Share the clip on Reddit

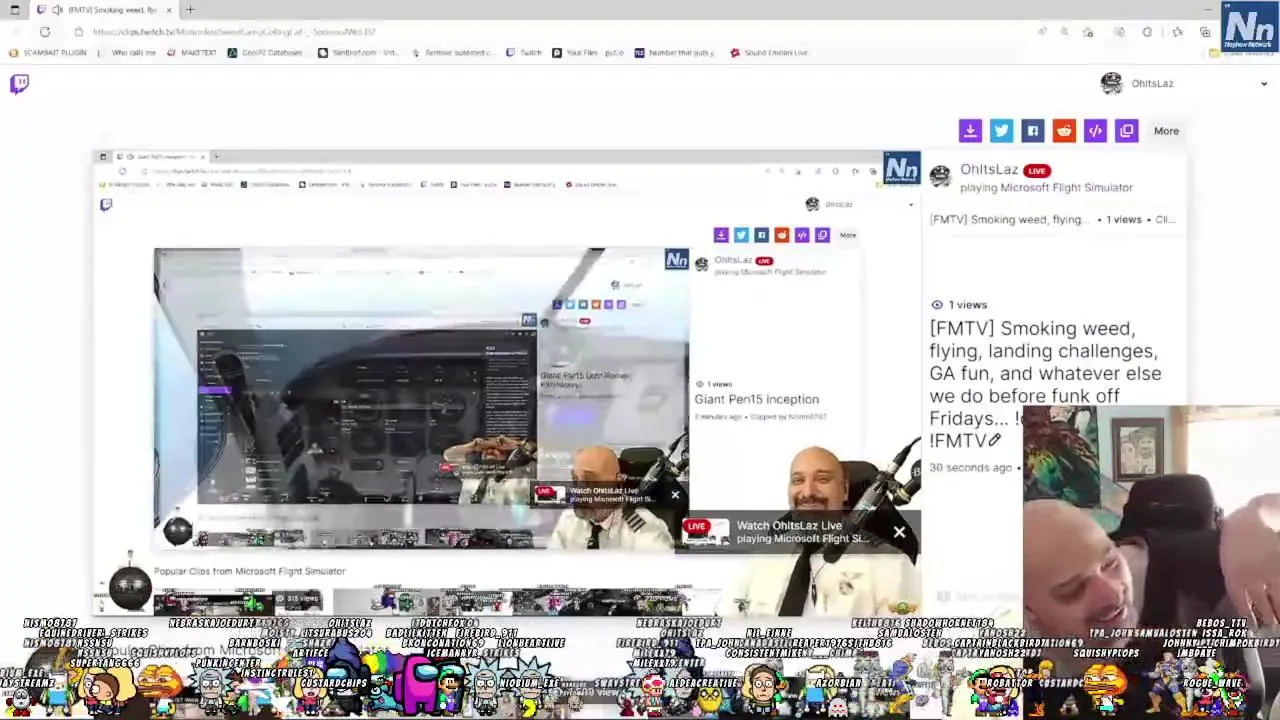point(1064,131)
